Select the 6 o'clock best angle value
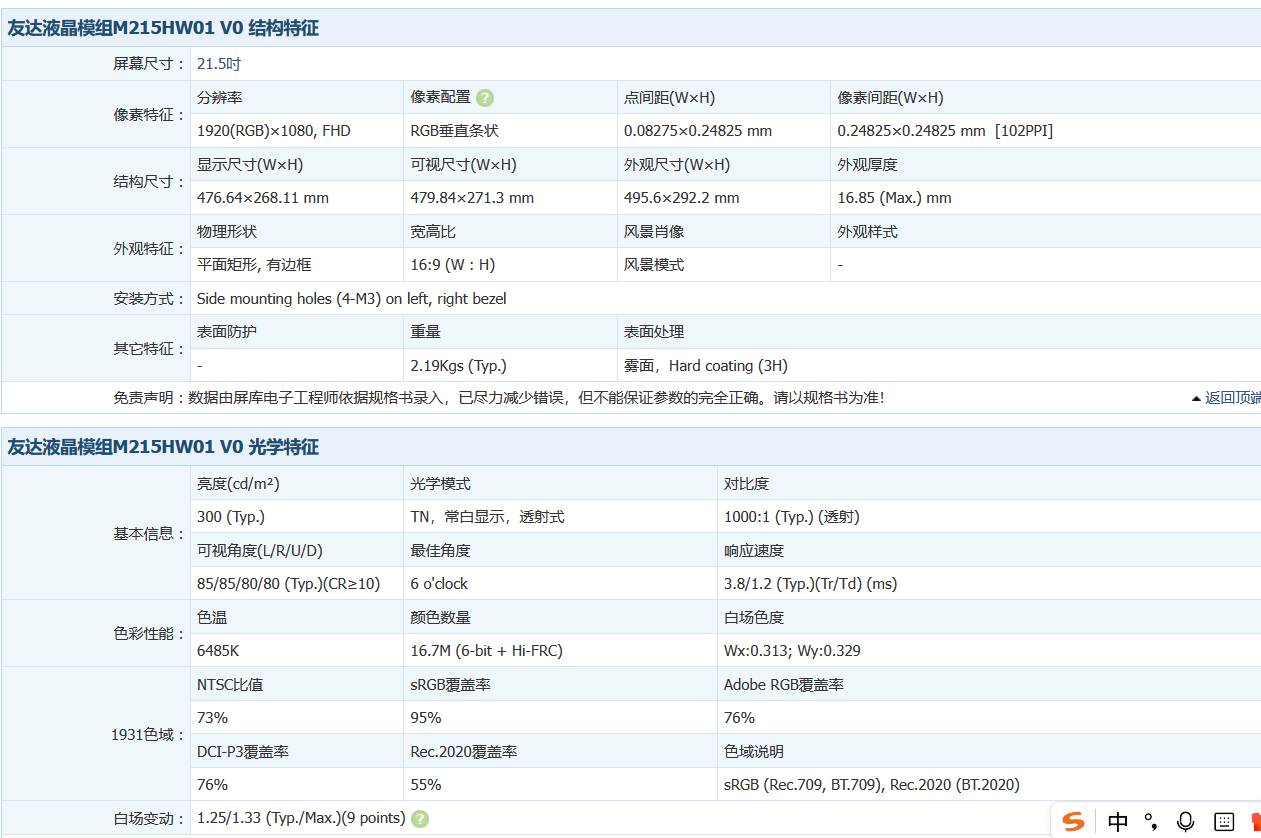This screenshot has width=1261, height=838. tap(439, 584)
